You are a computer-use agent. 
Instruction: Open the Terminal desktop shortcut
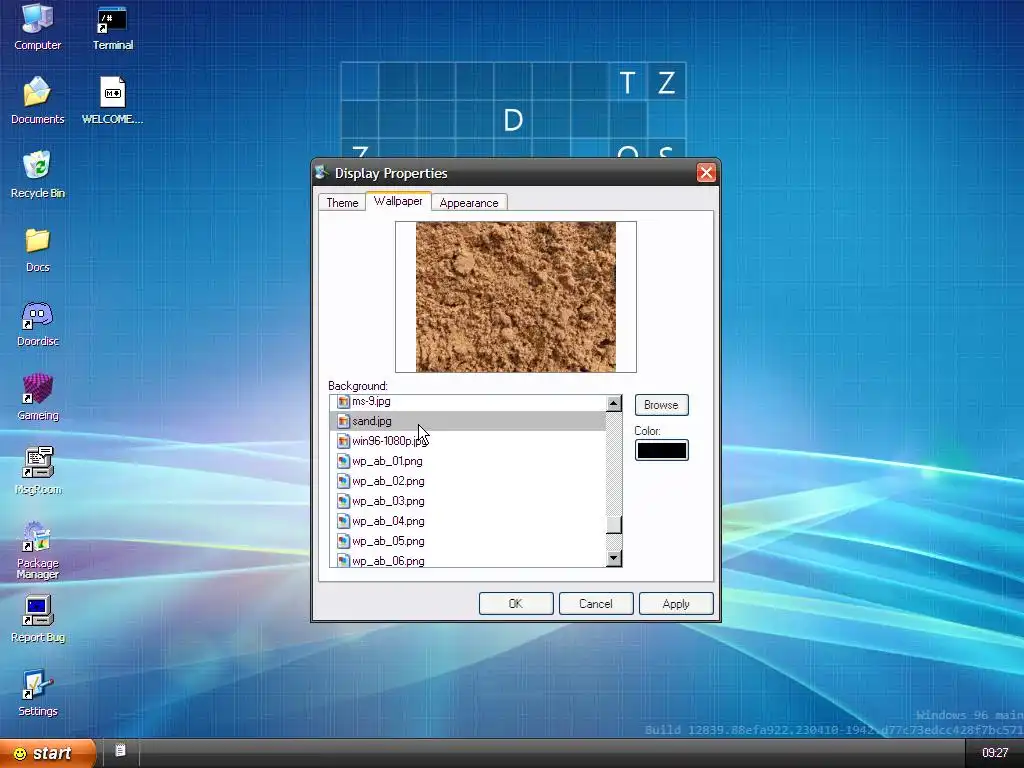click(x=112, y=27)
